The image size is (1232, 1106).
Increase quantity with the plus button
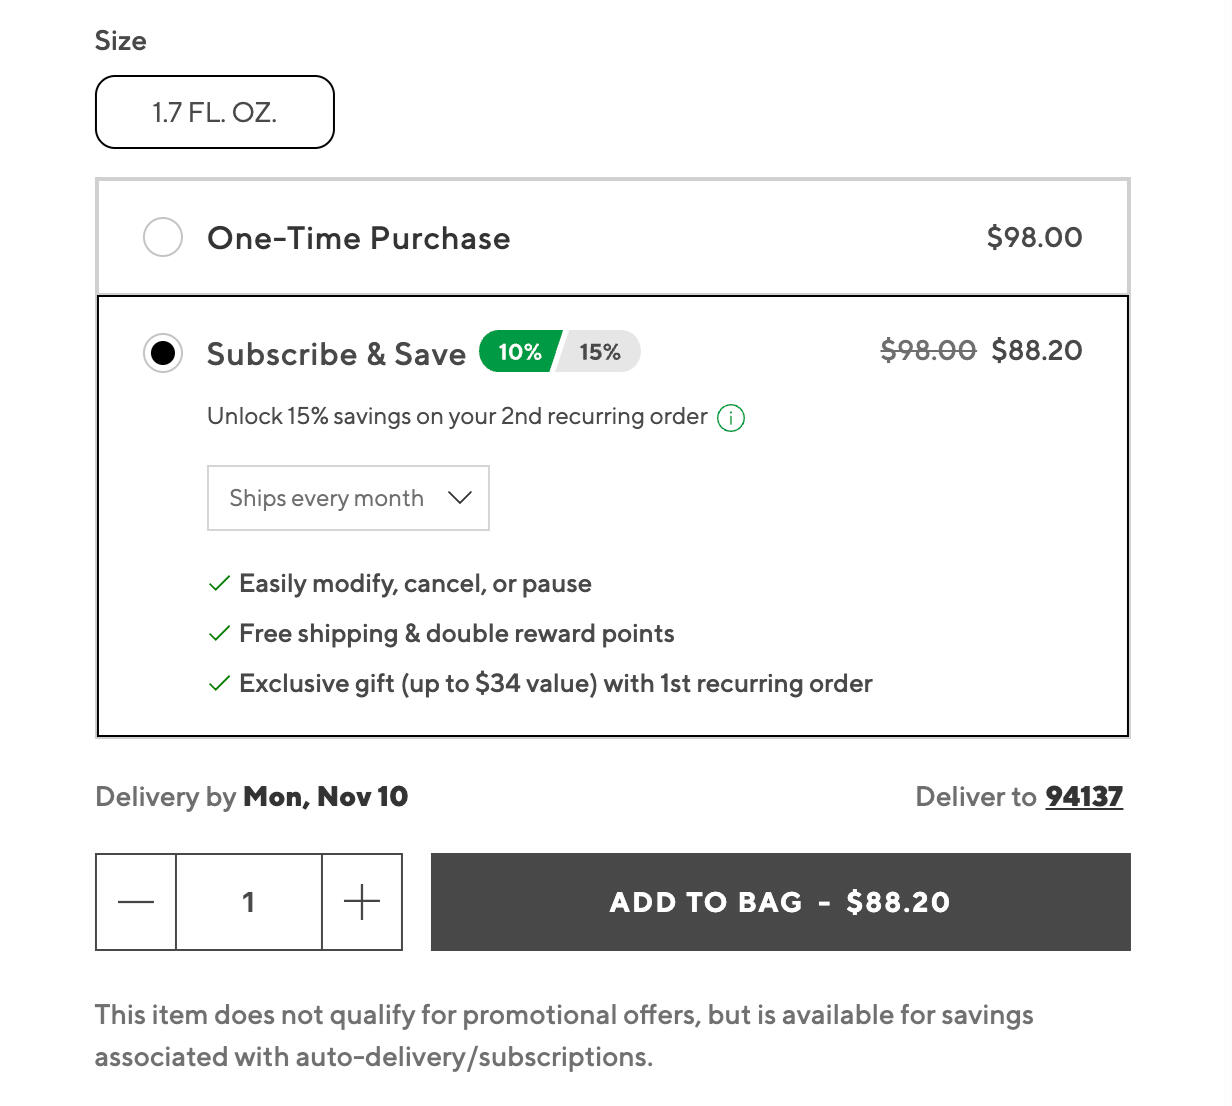click(362, 902)
